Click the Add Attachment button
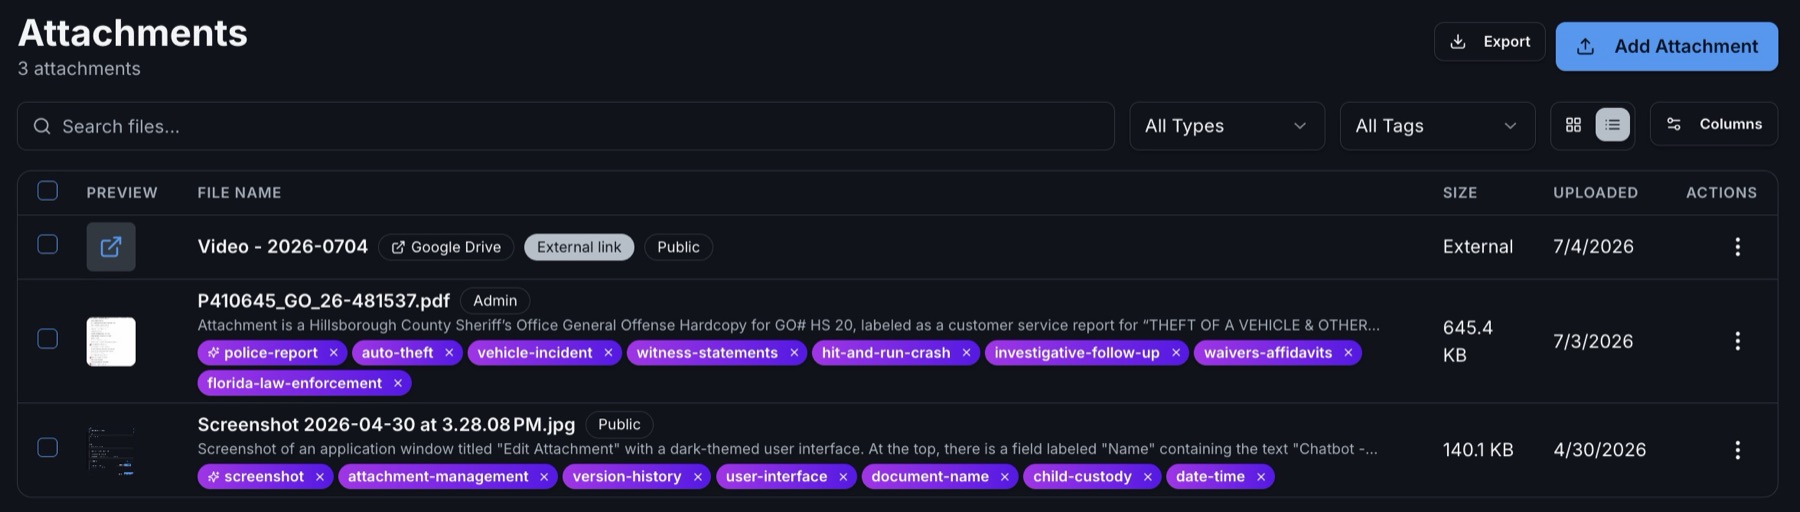The width and height of the screenshot is (1800, 512). [1666, 46]
